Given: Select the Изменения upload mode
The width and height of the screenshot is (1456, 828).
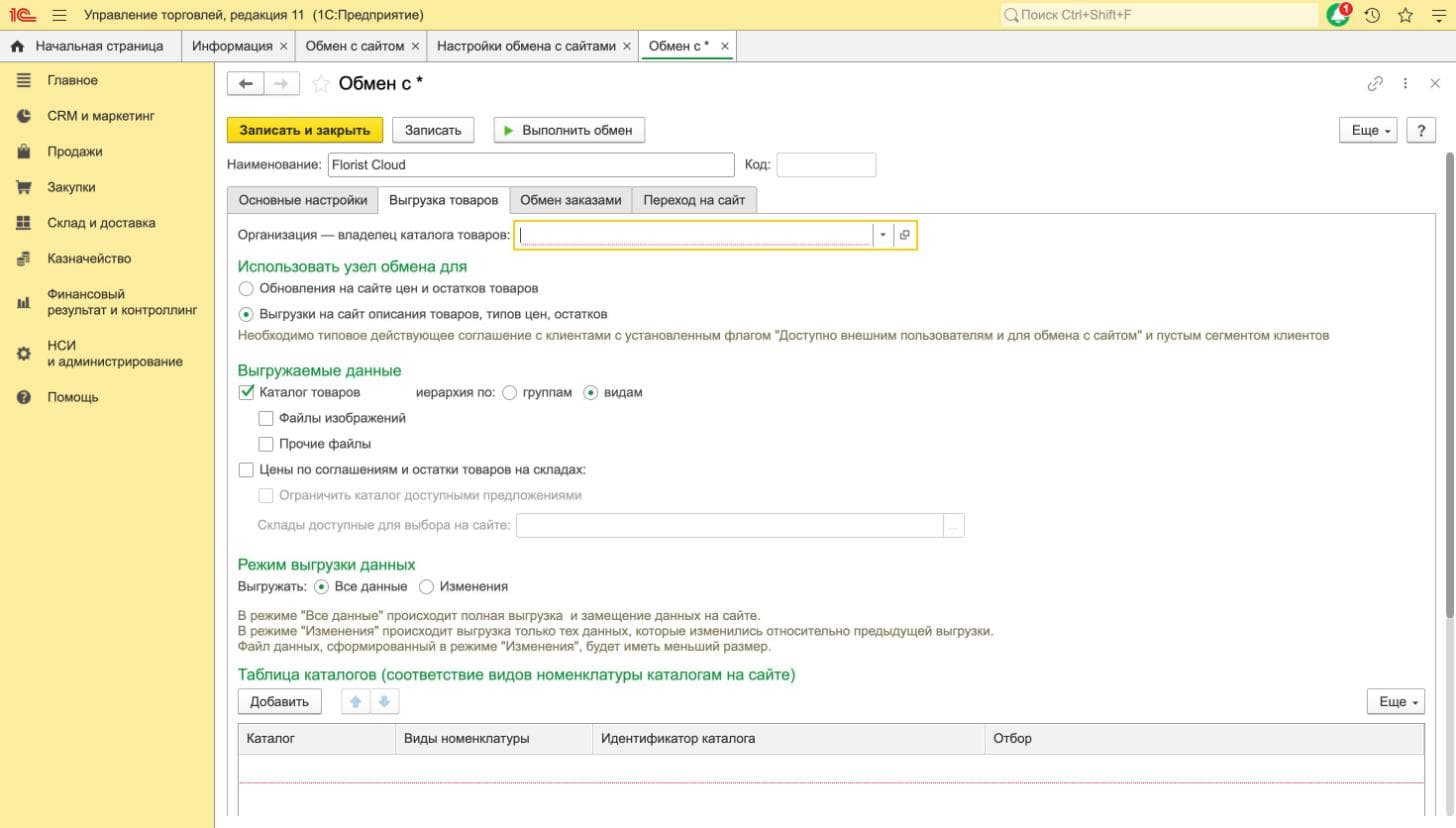Looking at the screenshot, I should (426, 587).
